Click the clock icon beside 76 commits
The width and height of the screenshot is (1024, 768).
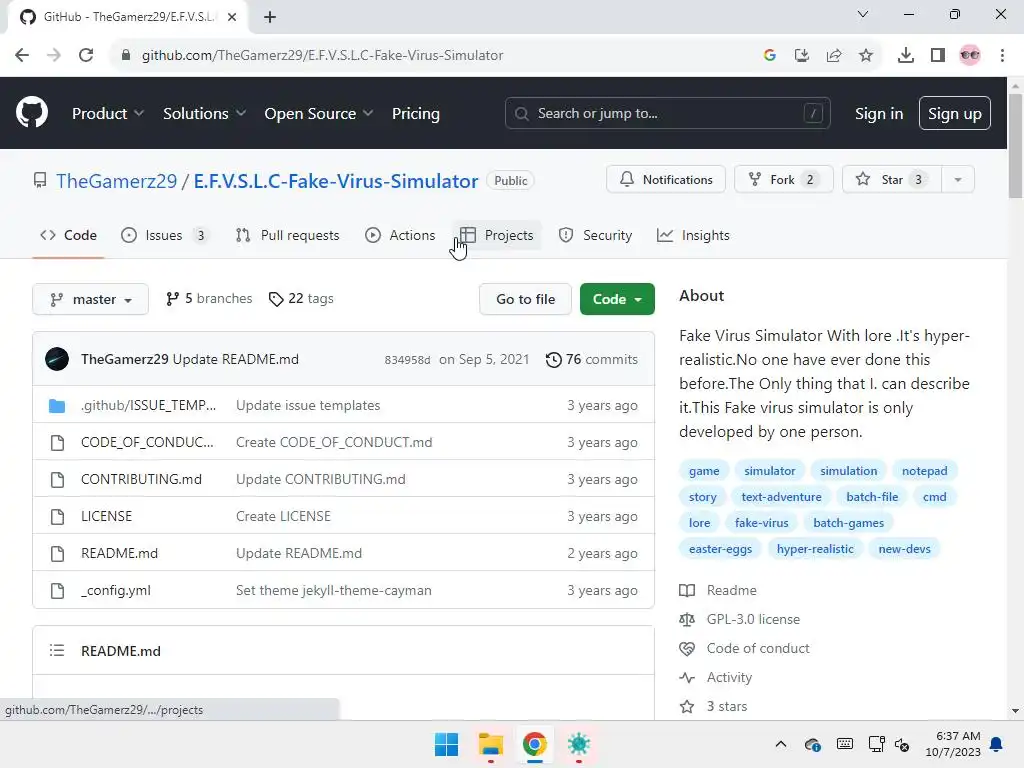tap(553, 359)
